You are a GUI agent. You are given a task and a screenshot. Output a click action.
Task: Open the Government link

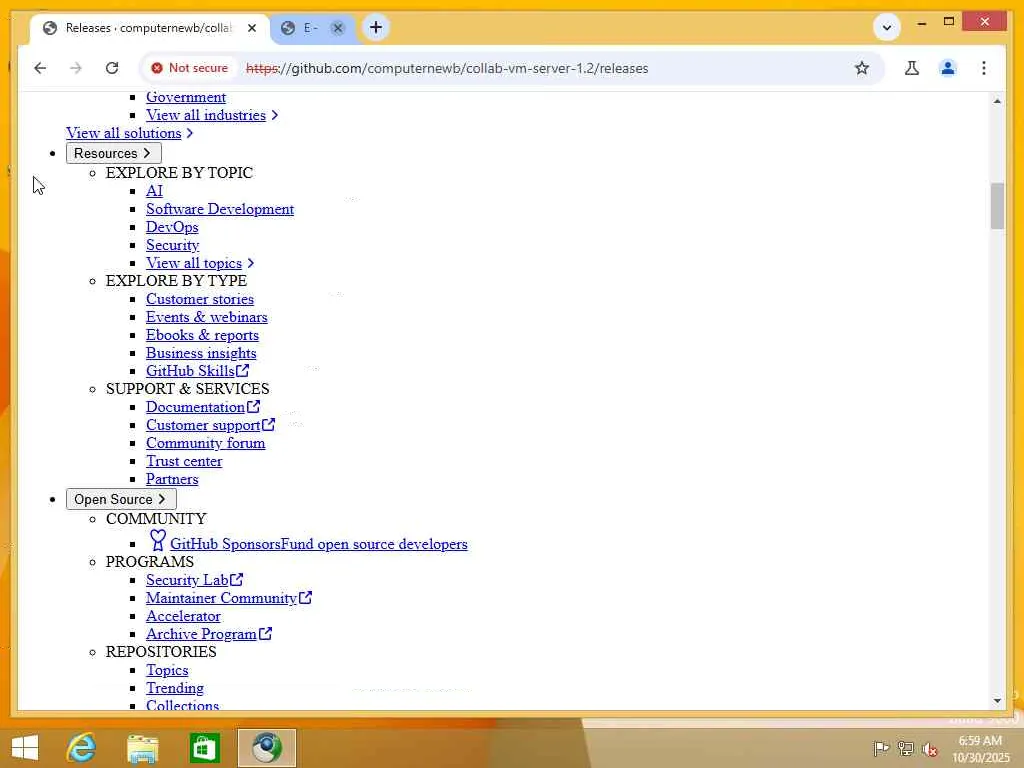(185, 97)
